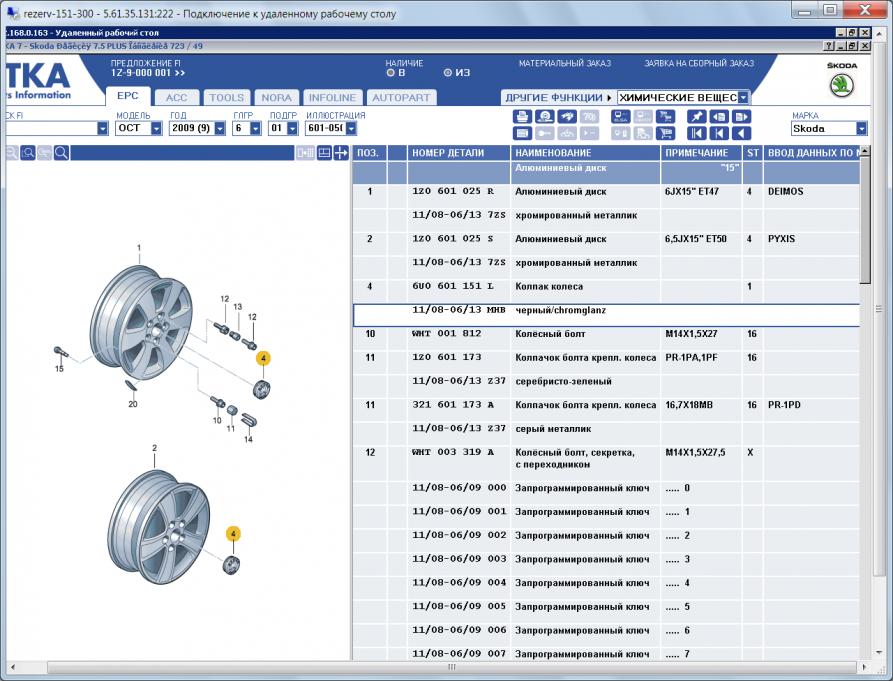893x681 pixels.
Task: Select the Колпак колеса row name
Action: coord(549,286)
